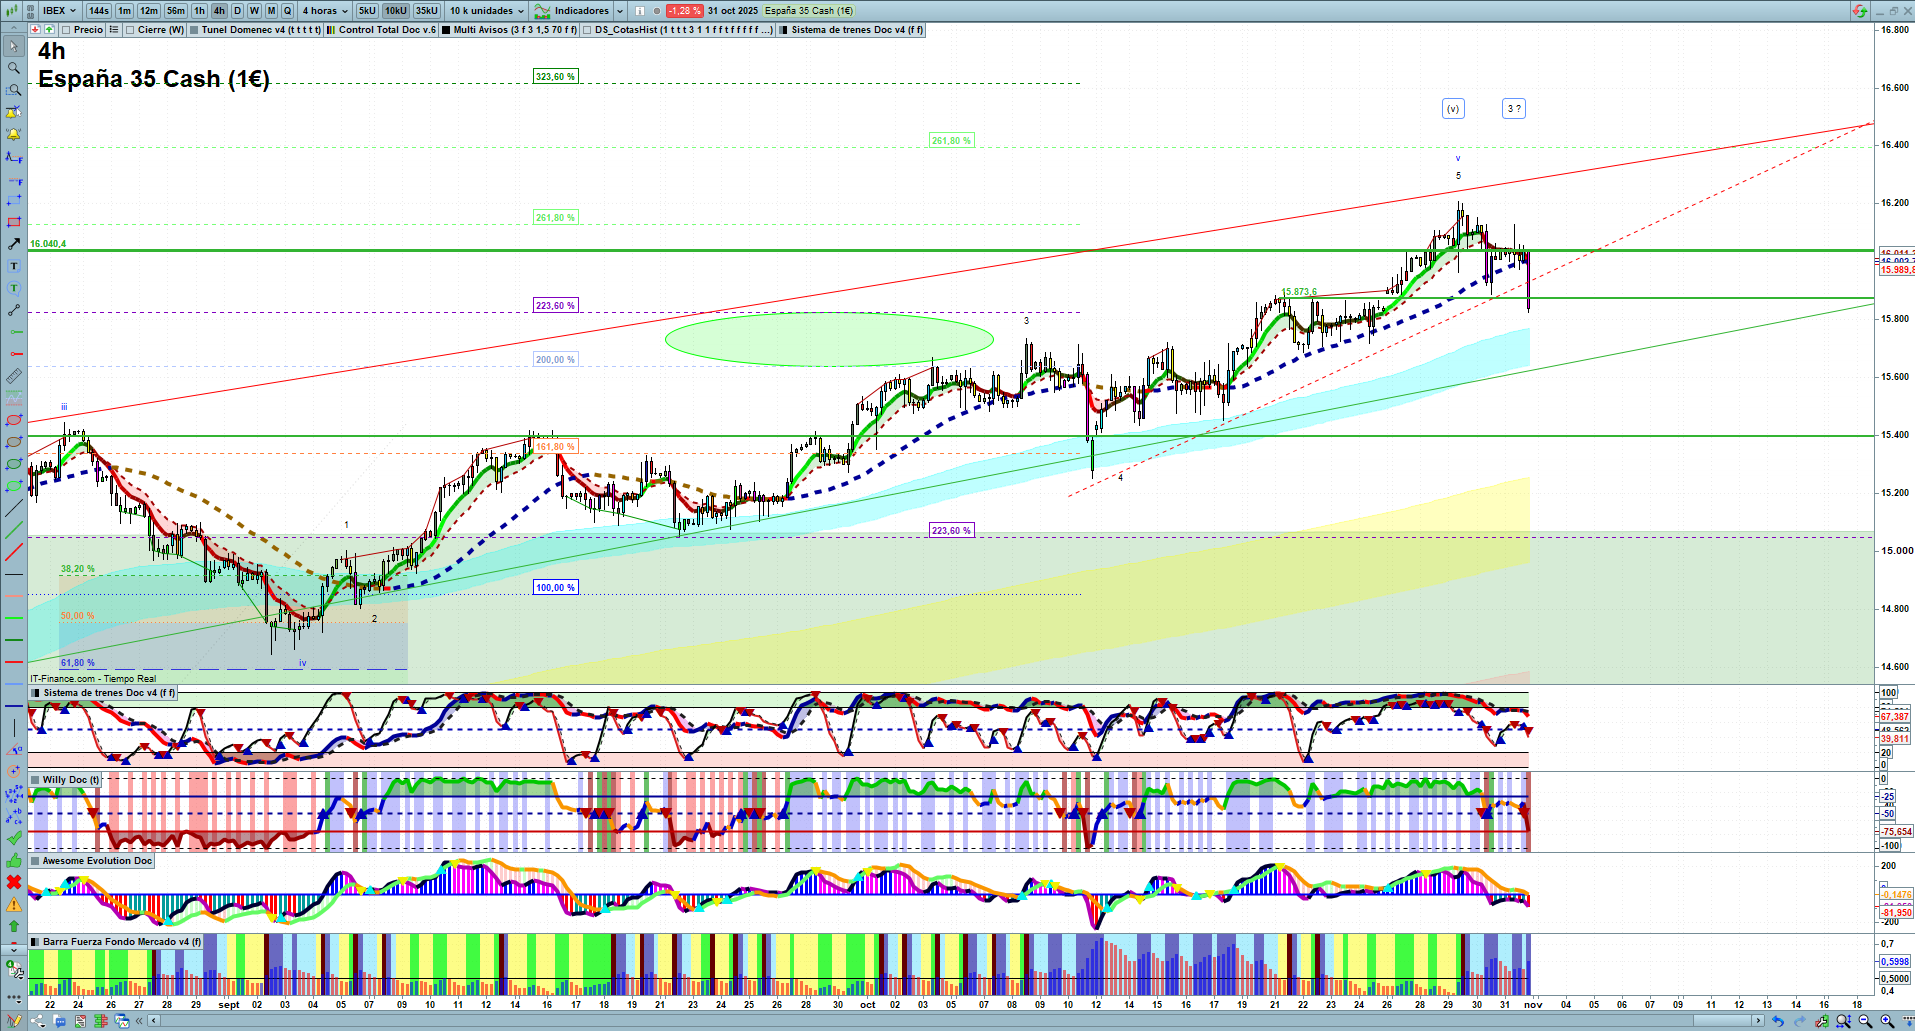Image resolution: width=1915 pixels, height=1031 pixels.
Task: Click the alert bell tool
Action: [x=14, y=134]
